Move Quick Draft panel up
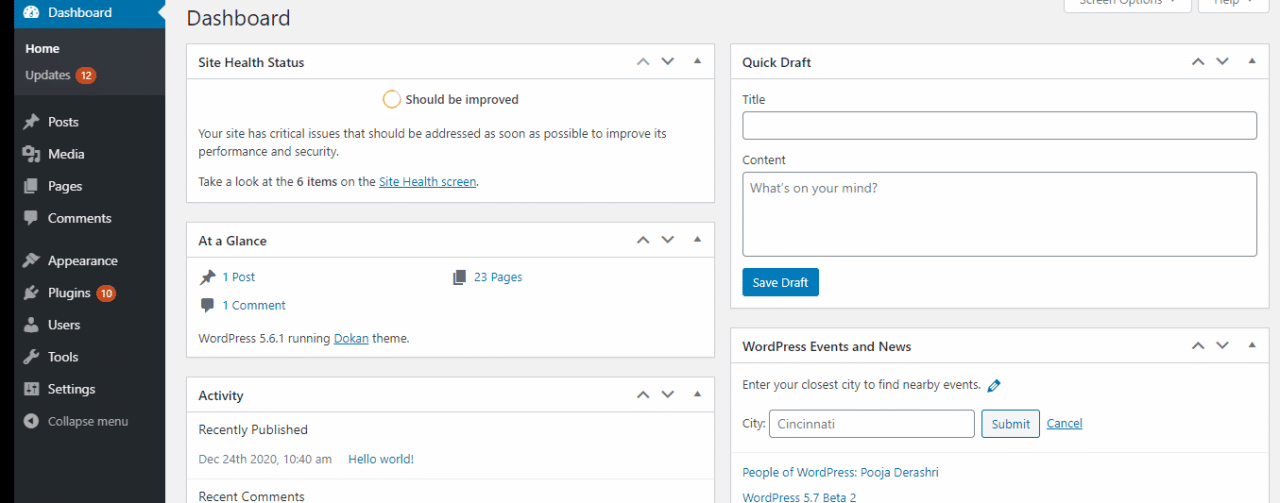The width and height of the screenshot is (1280, 503). pyautogui.click(x=1198, y=61)
